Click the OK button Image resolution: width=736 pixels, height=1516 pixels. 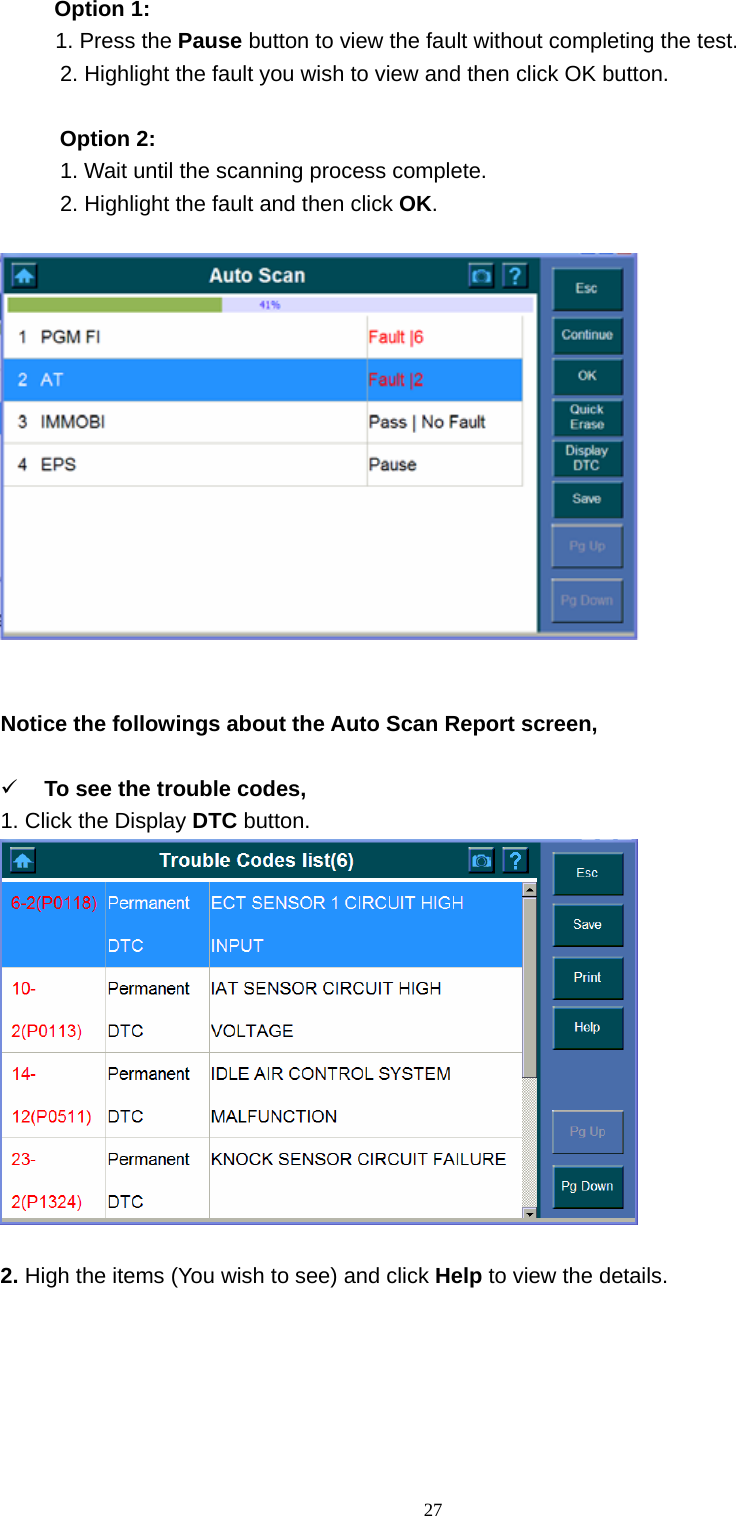[587, 376]
